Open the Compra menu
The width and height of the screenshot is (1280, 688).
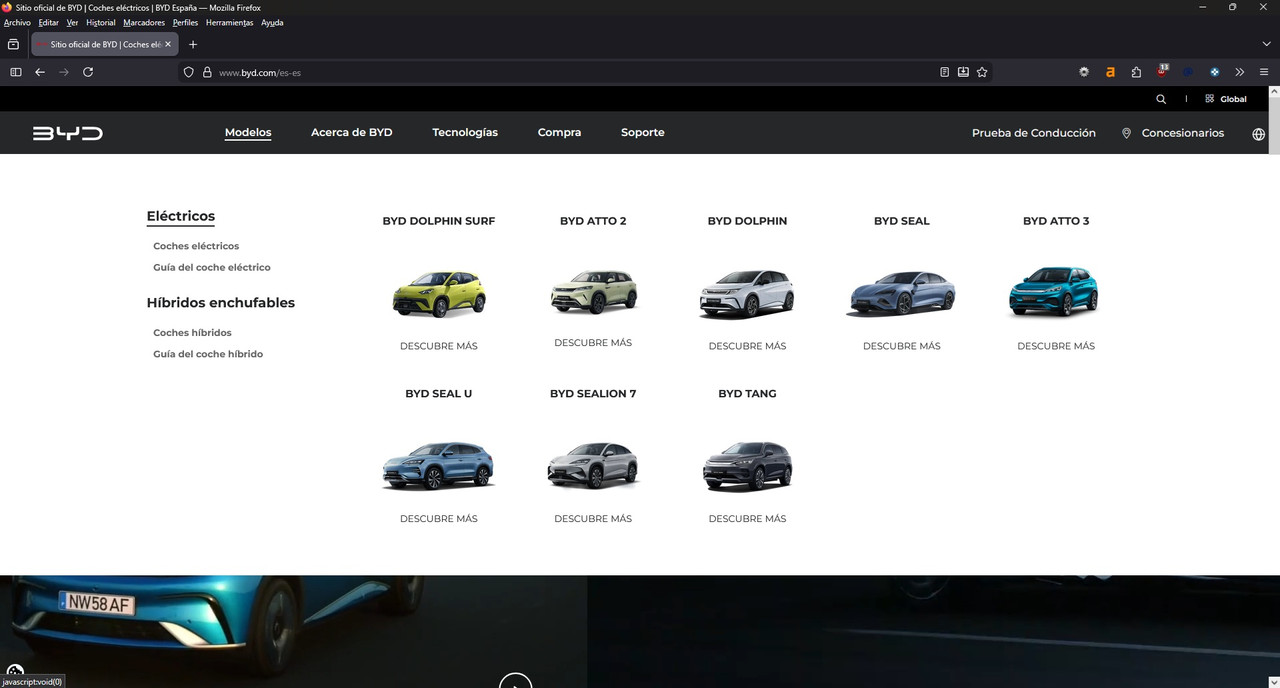click(559, 132)
